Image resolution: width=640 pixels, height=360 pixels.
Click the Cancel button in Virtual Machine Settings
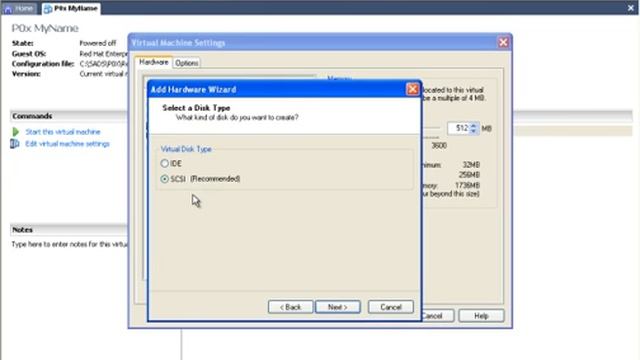438,316
